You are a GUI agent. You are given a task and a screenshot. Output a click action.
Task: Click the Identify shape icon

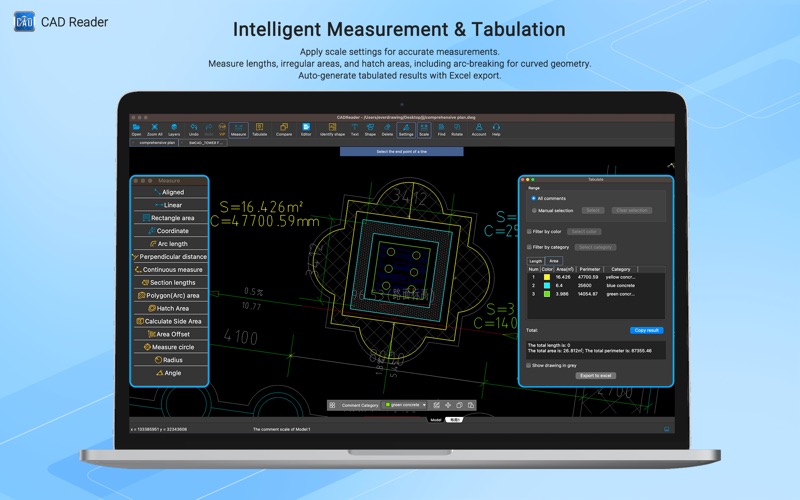click(x=332, y=130)
